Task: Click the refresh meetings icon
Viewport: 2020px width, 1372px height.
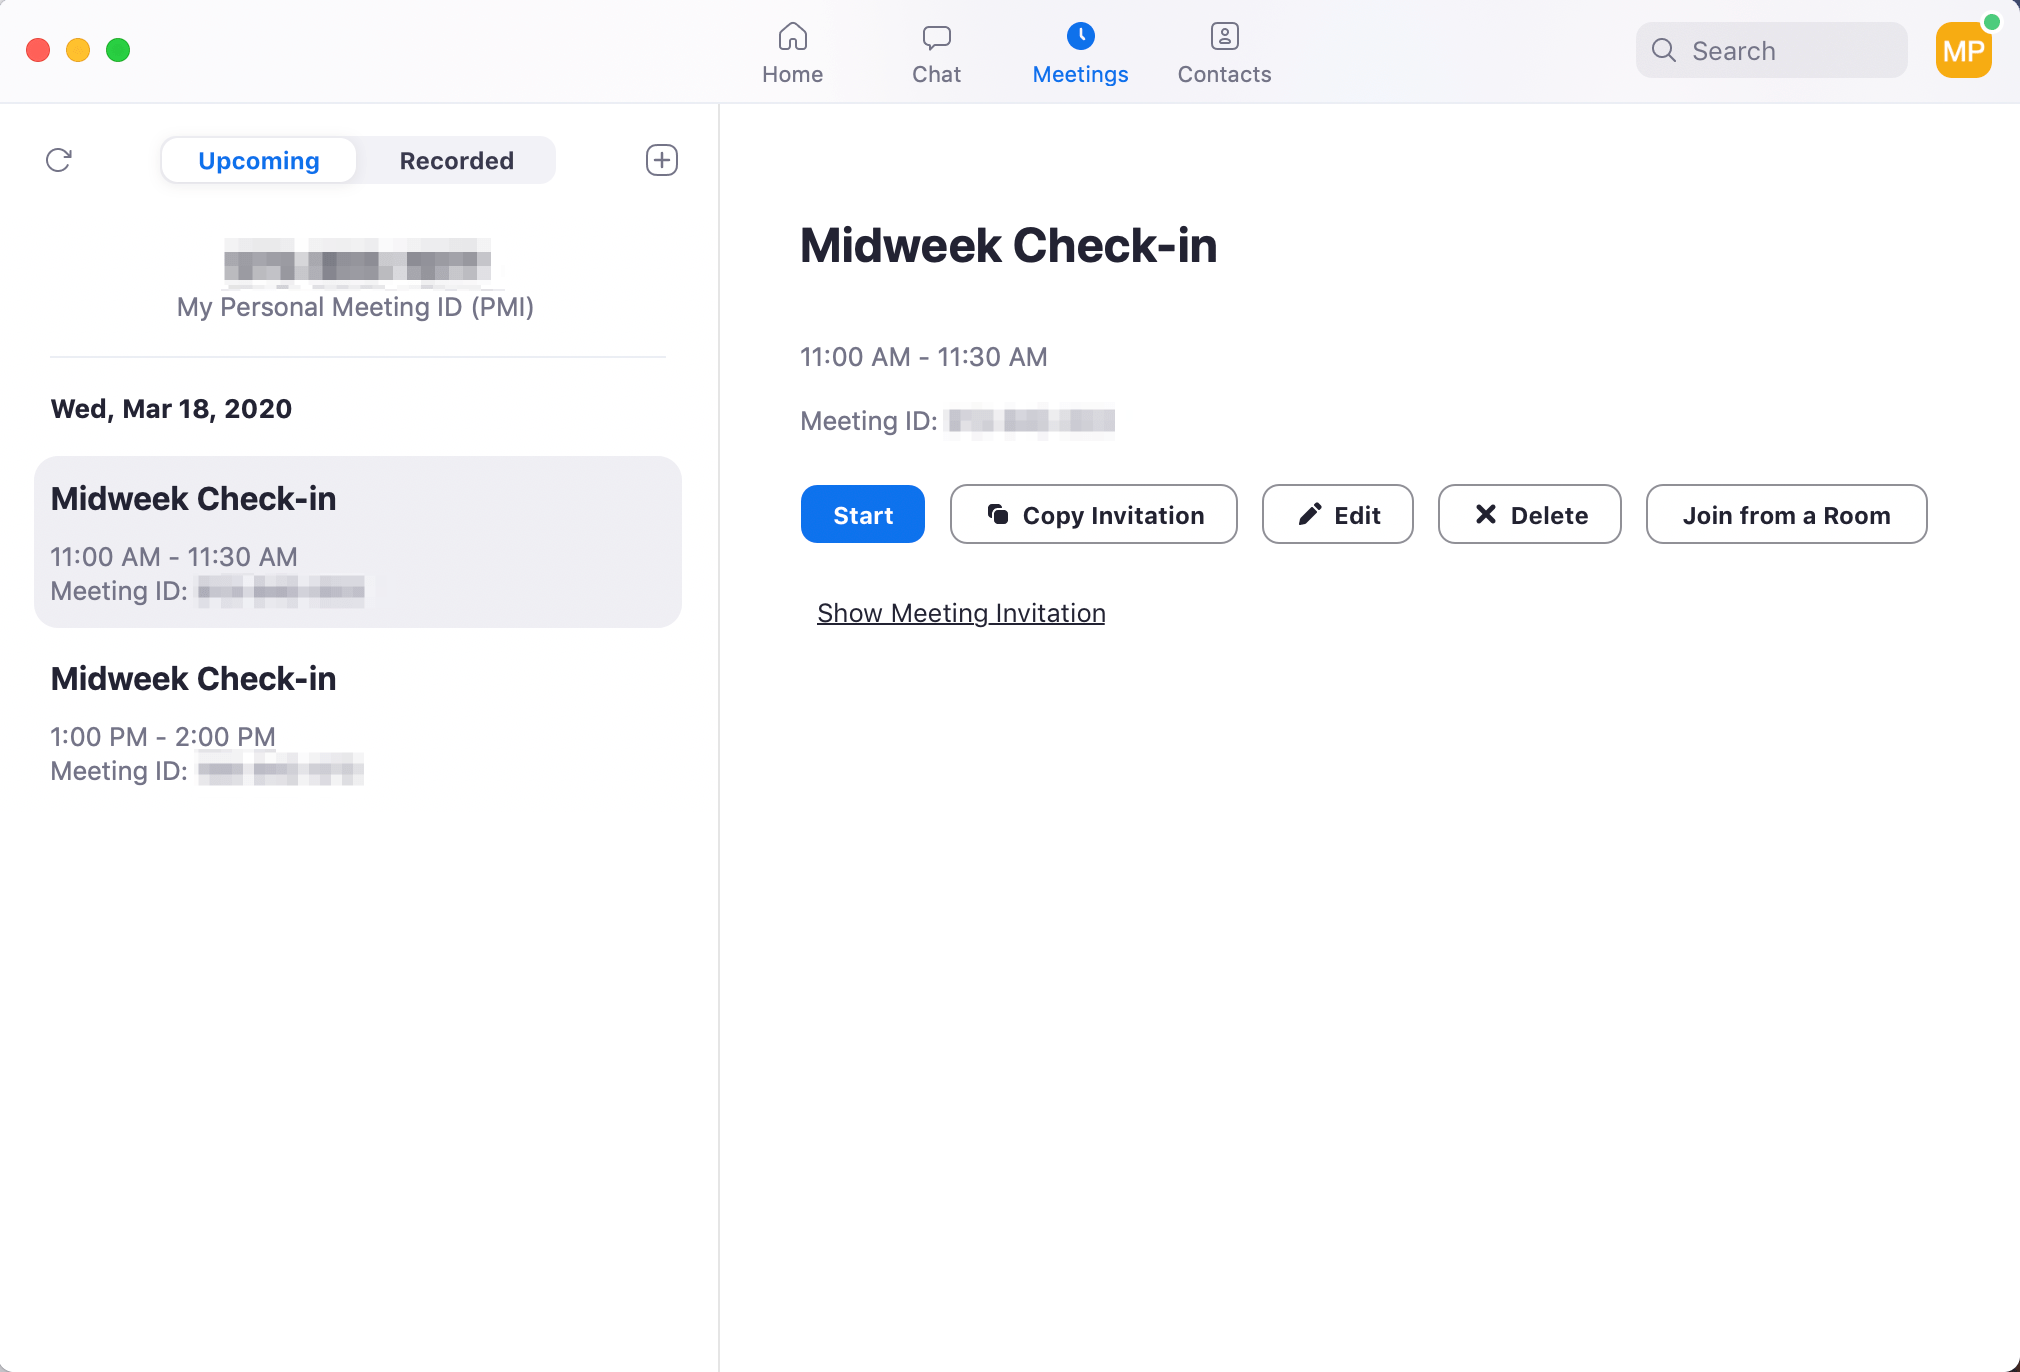Action: 59,160
